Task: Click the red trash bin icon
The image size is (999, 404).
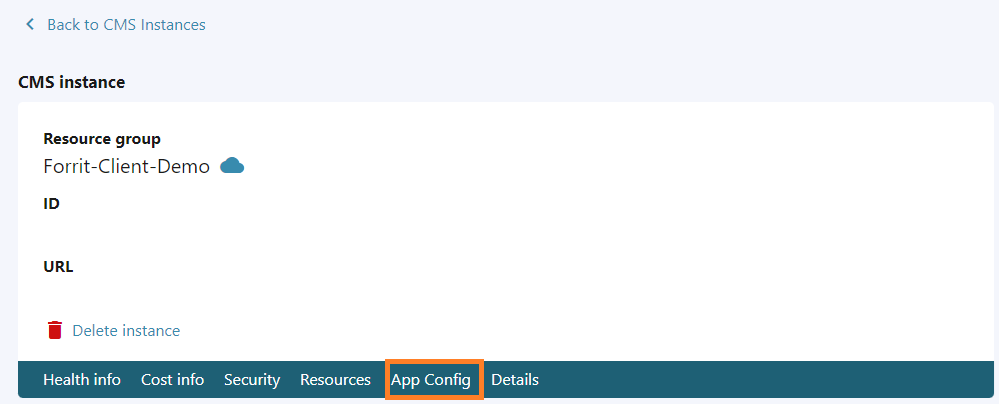Action: point(55,330)
